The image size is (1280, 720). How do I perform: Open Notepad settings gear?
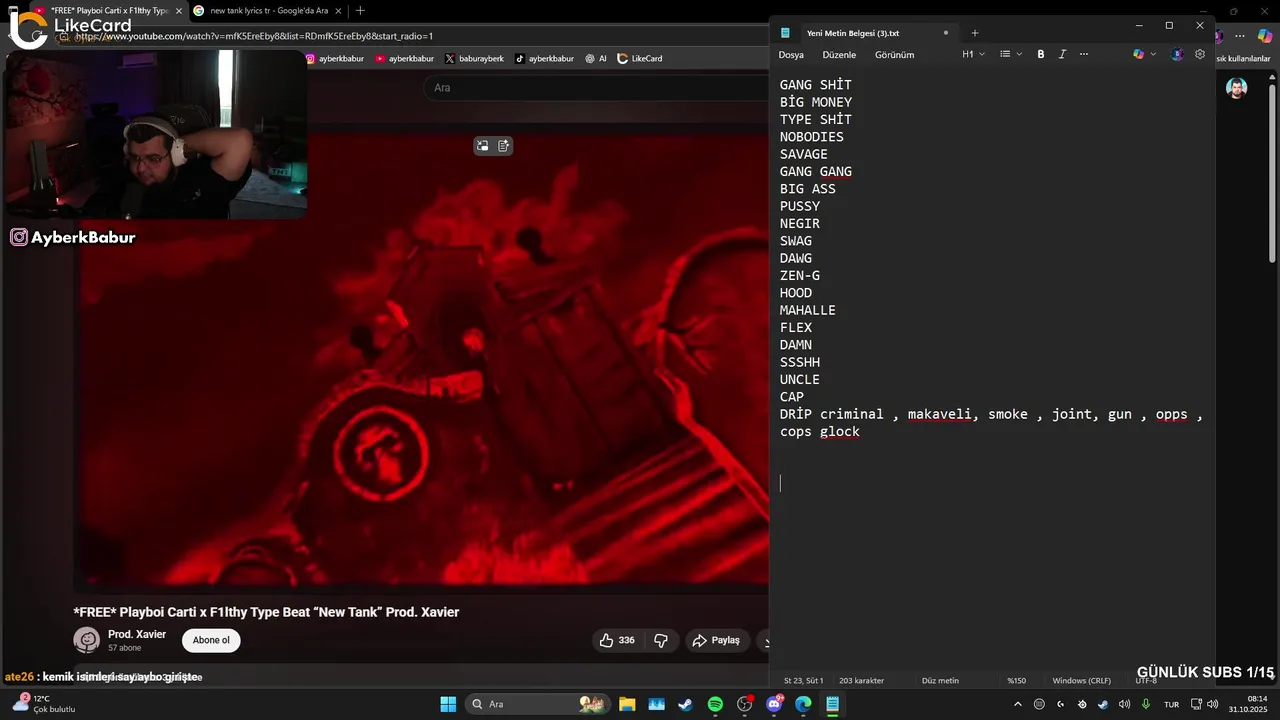[1200, 54]
